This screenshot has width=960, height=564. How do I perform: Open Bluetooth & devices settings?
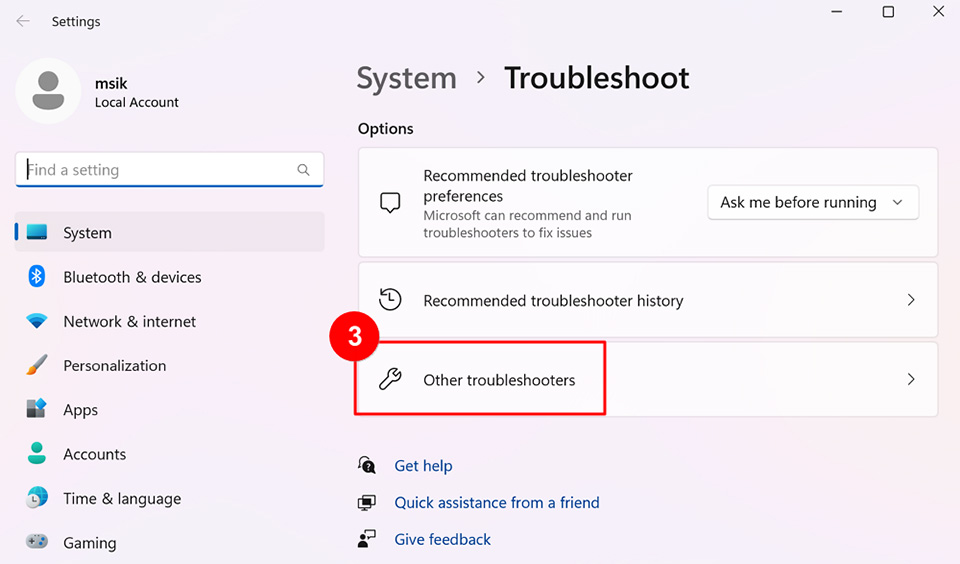coord(170,277)
